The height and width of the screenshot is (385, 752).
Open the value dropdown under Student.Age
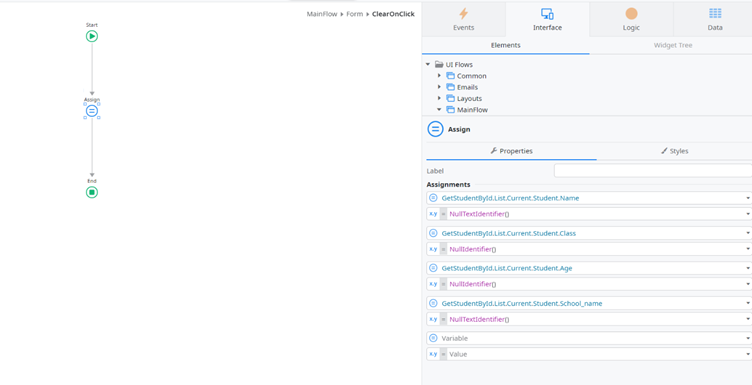coord(748,284)
